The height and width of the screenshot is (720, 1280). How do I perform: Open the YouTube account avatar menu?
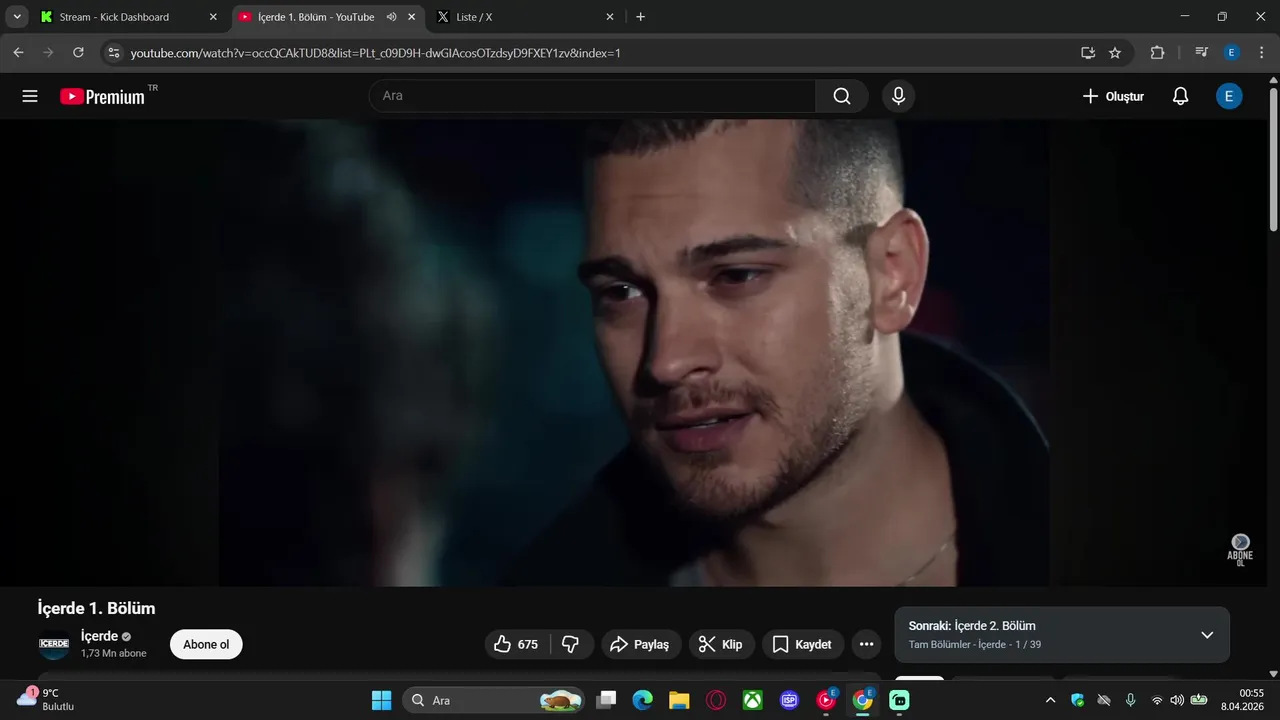[x=1229, y=96]
